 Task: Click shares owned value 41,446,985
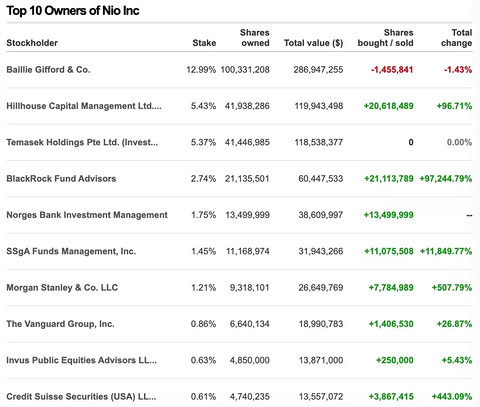tap(247, 142)
